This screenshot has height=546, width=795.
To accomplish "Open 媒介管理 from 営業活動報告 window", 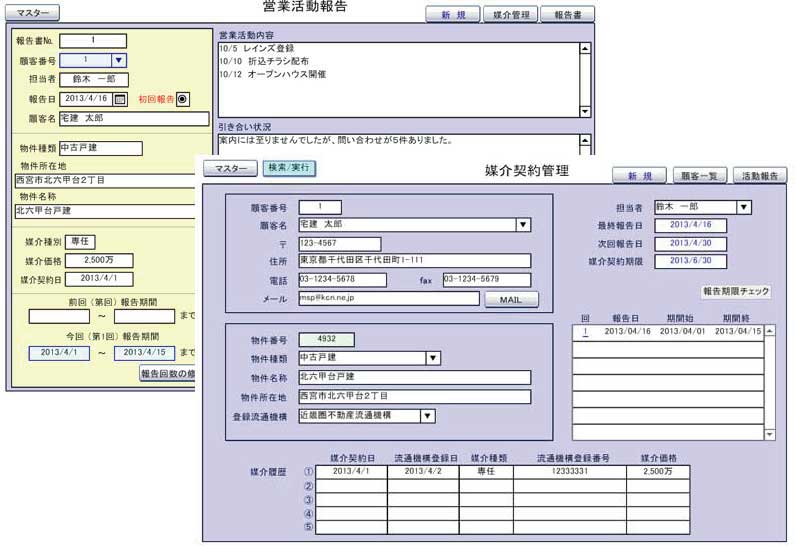I will (511, 15).
